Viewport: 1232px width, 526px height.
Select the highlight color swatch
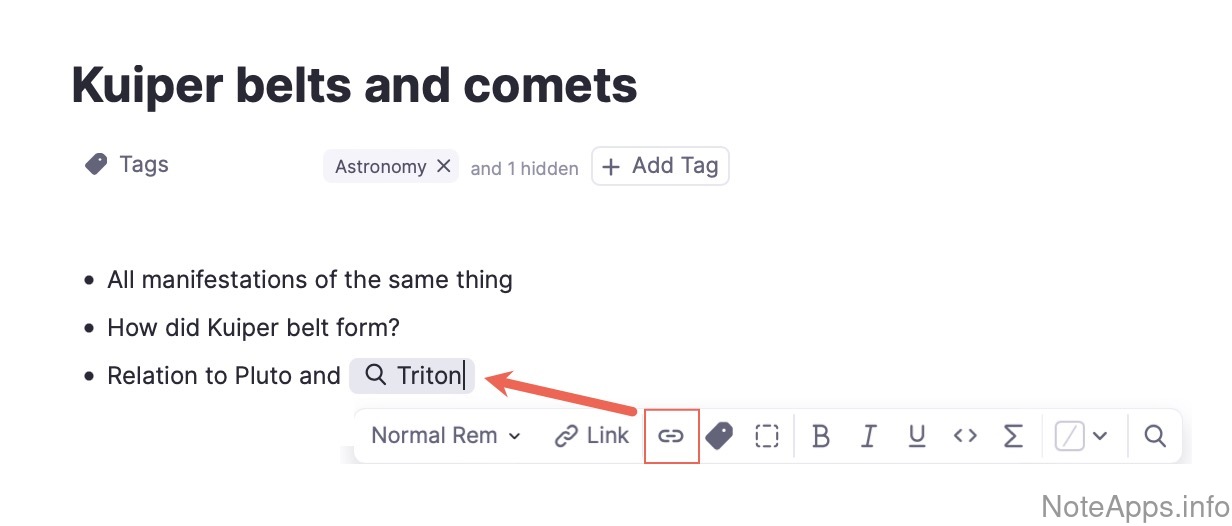(x=1070, y=436)
